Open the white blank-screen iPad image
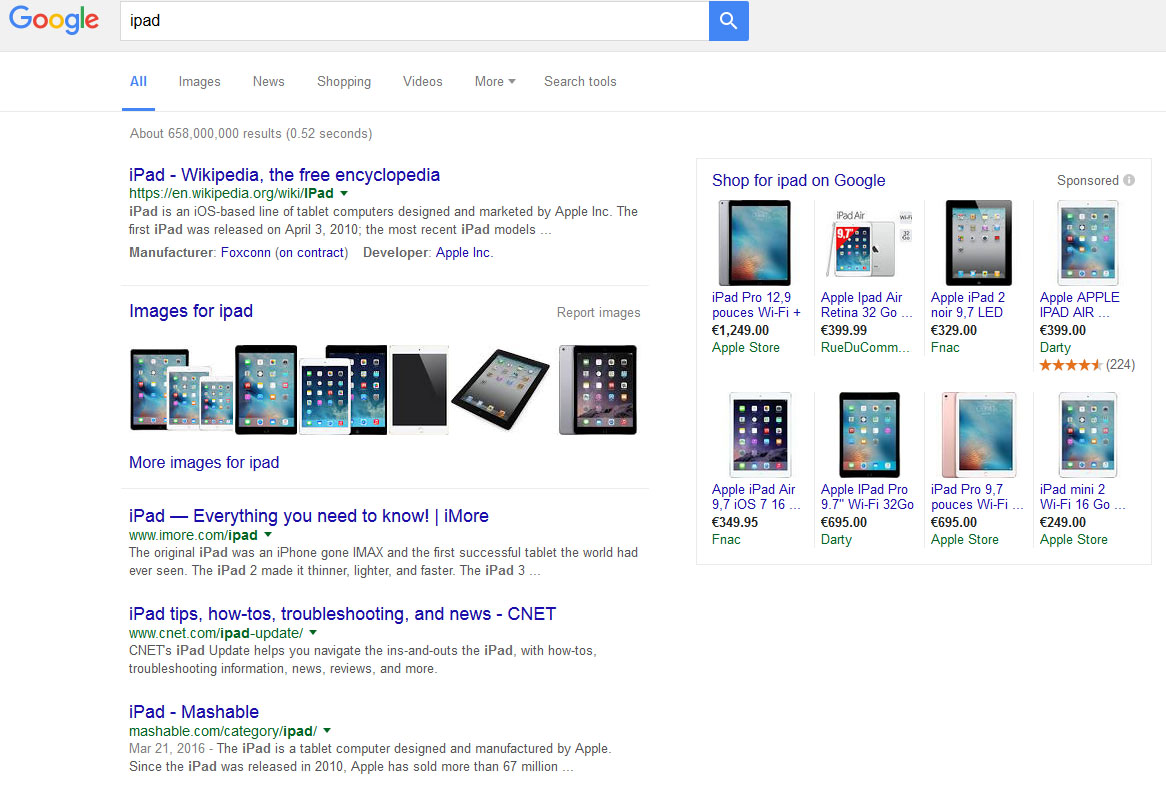This screenshot has height=788, width=1166. [x=419, y=390]
